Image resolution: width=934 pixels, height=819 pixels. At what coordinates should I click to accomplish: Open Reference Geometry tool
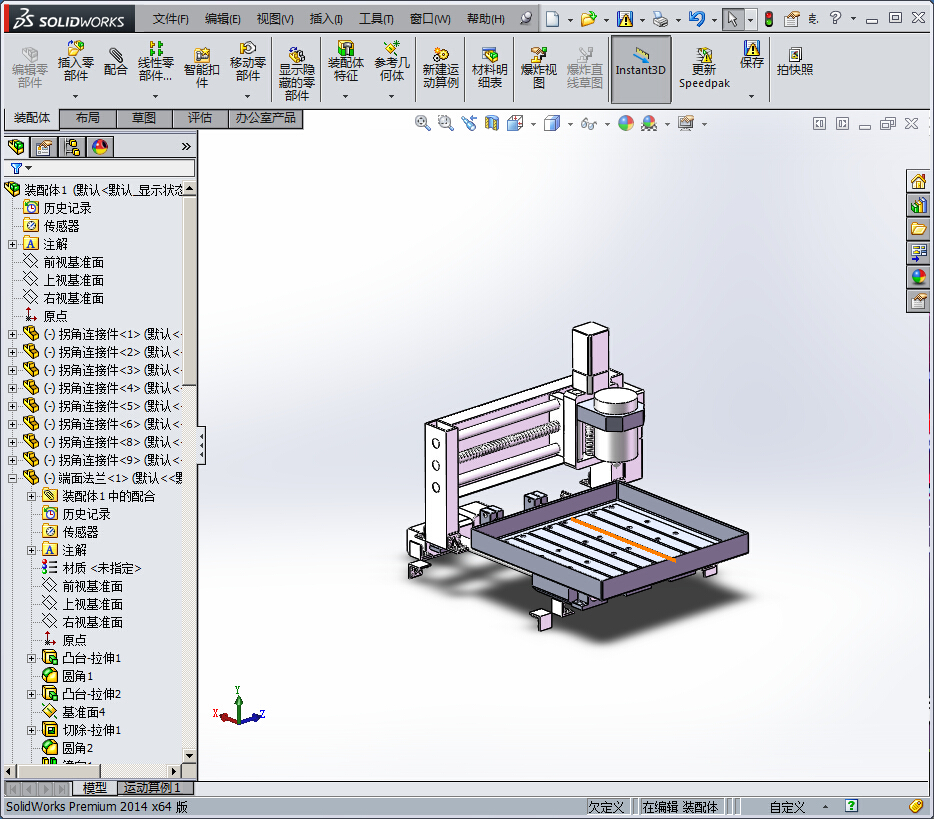coord(392,61)
